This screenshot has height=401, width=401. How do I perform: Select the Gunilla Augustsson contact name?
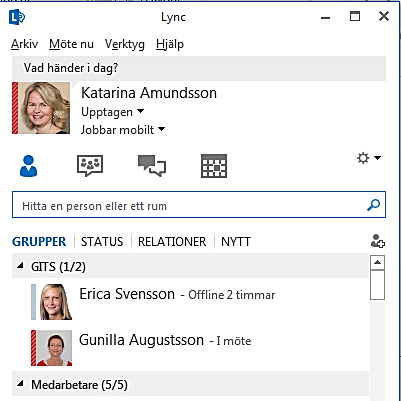coord(141,340)
